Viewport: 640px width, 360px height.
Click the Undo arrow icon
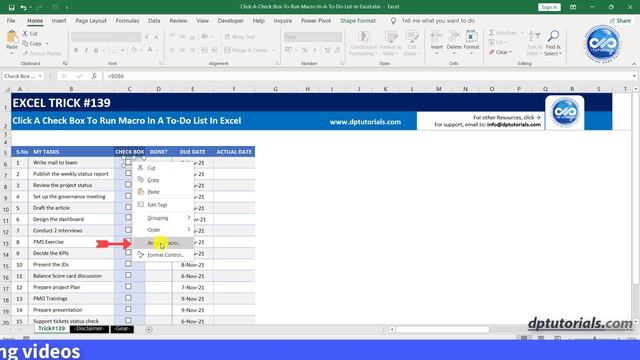pos(23,7)
